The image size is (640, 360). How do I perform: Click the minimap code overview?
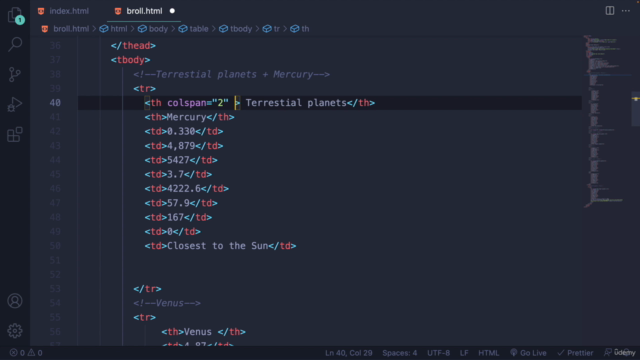606,122
